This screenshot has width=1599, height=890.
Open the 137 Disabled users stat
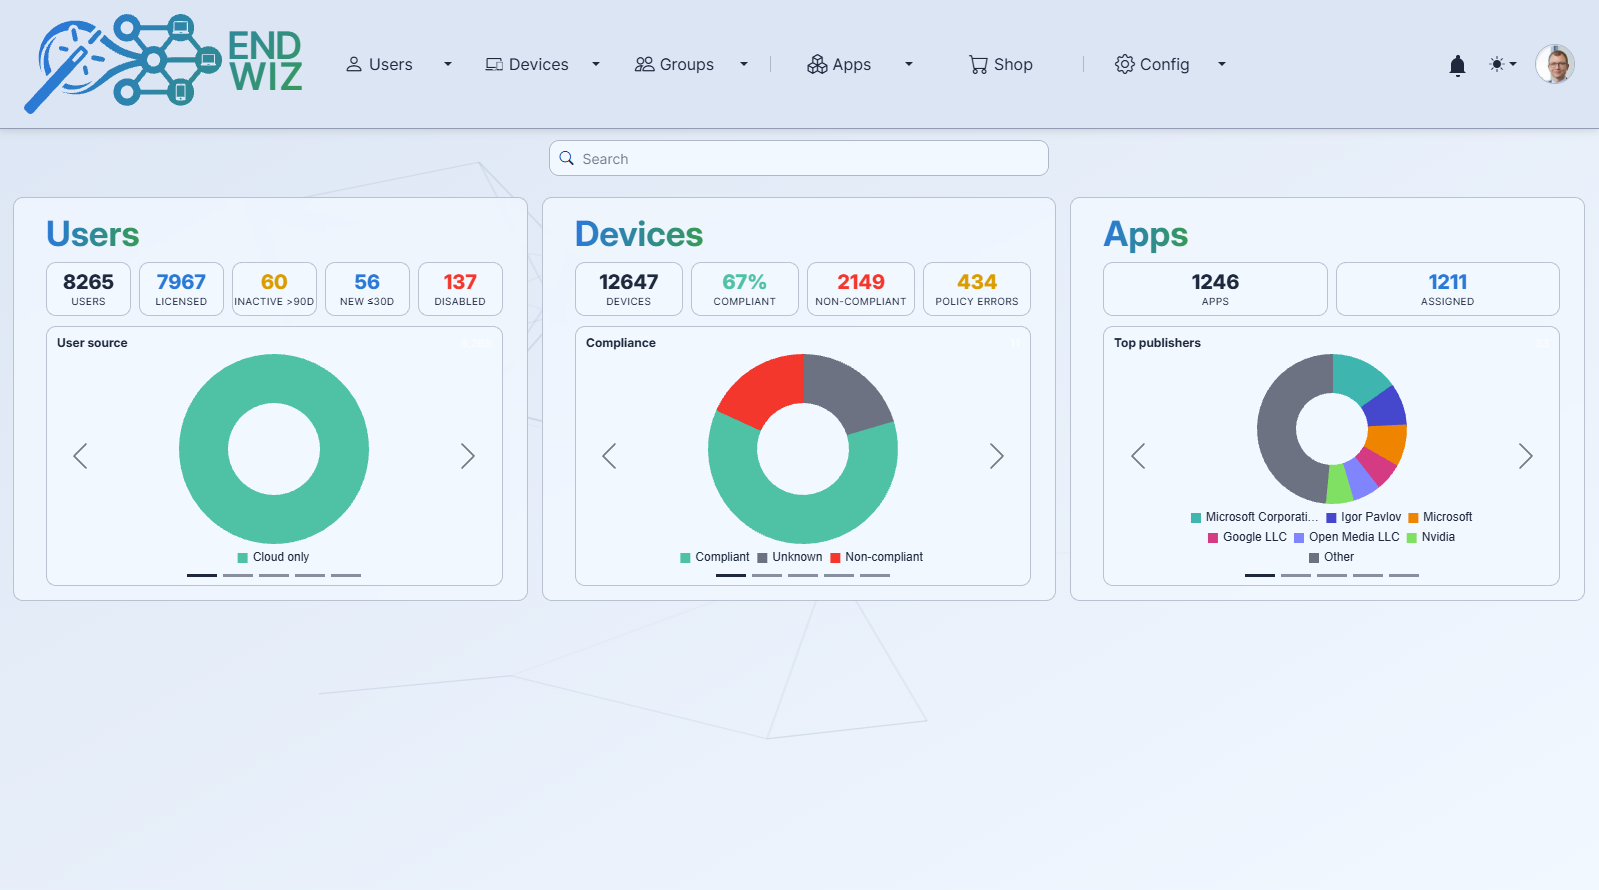(460, 289)
